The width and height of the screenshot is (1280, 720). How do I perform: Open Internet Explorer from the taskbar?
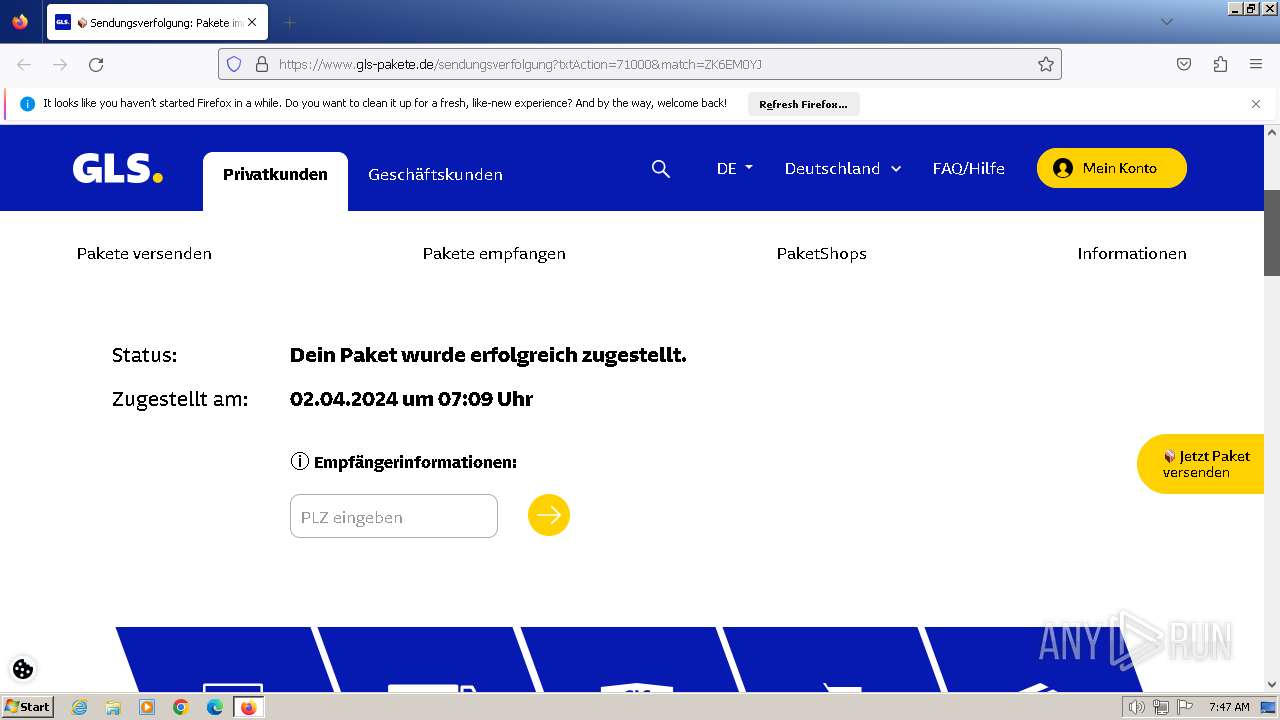point(79,707)
